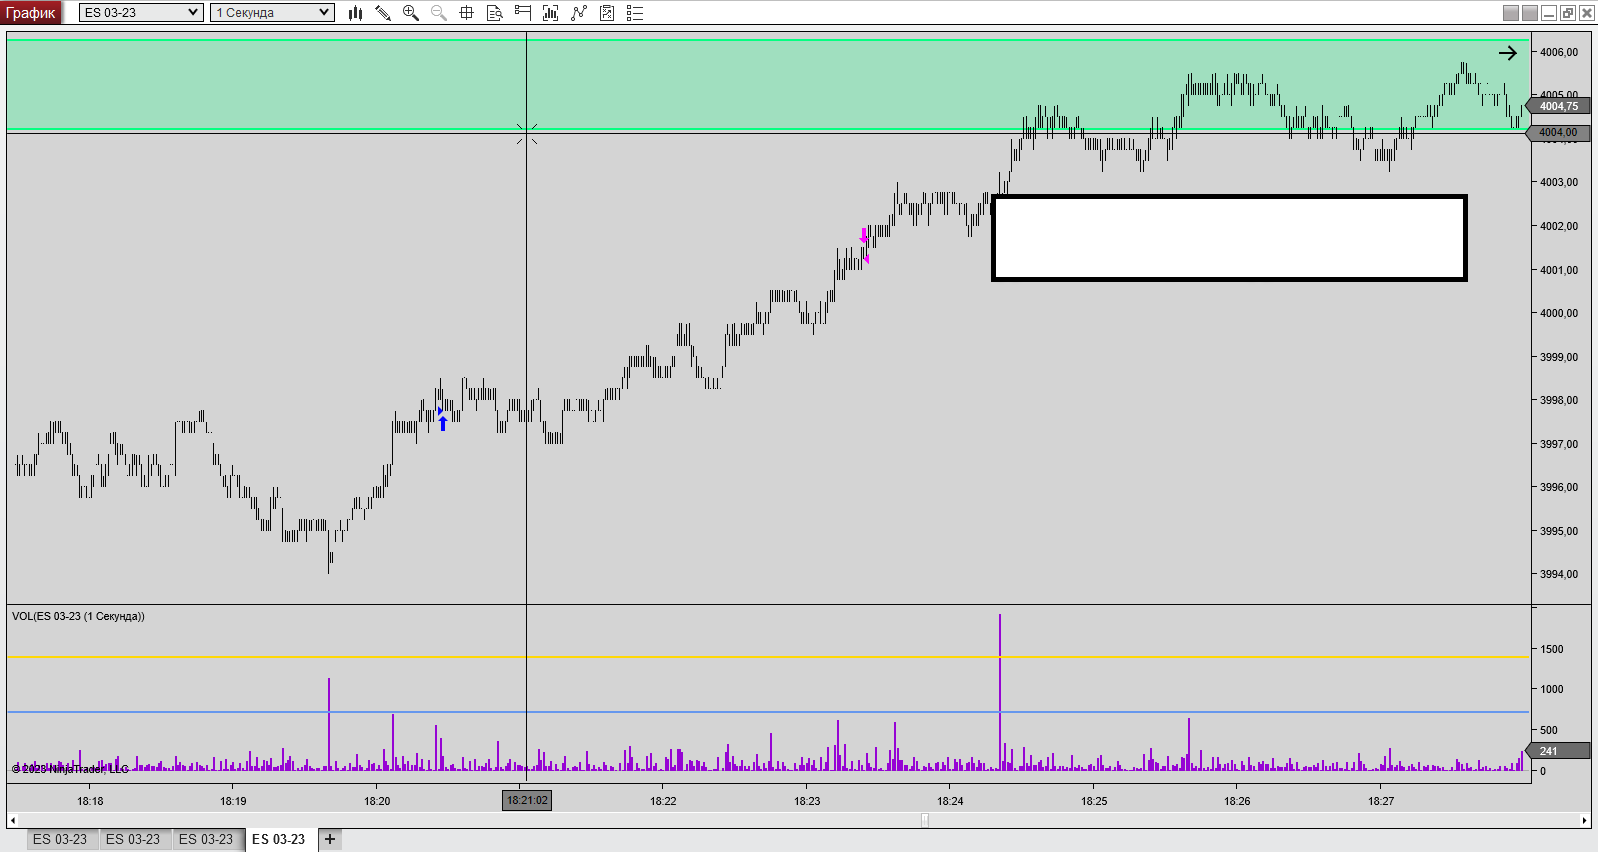Click the scrollbar right arrow

[1584, 820]
